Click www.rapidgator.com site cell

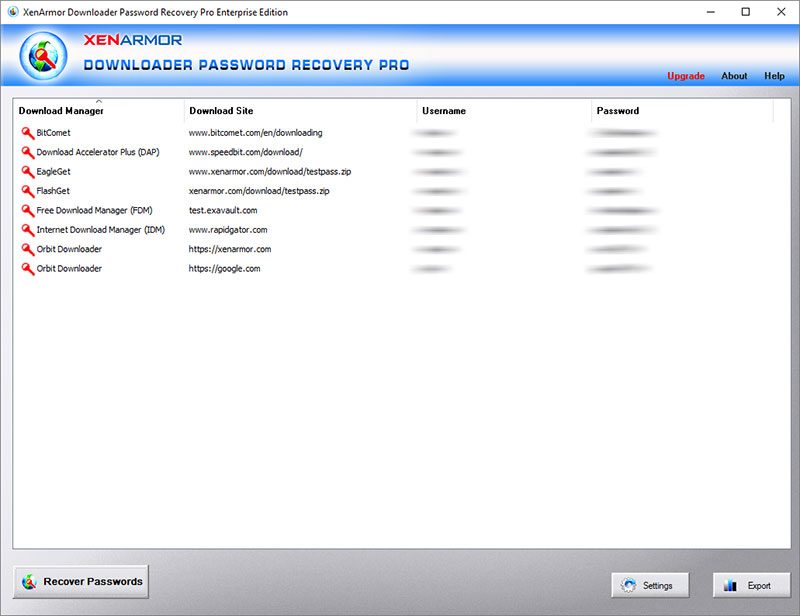pos(228,230)
